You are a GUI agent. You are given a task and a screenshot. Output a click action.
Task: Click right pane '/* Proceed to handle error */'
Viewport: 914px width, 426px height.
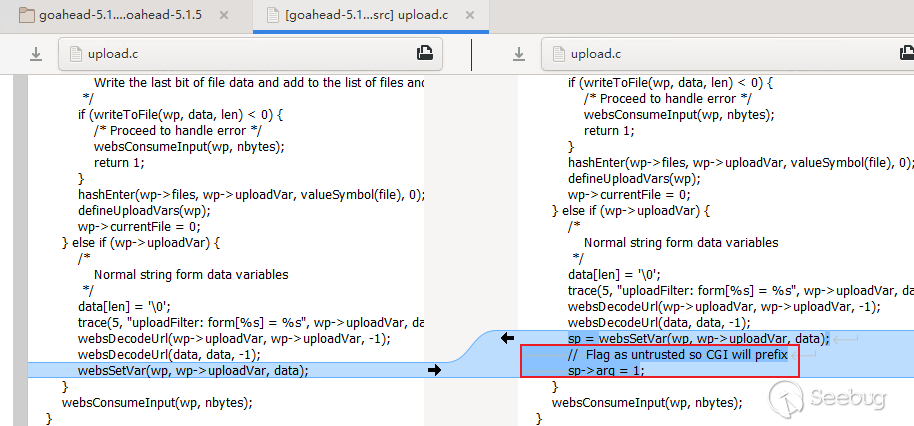click(668, 99)
